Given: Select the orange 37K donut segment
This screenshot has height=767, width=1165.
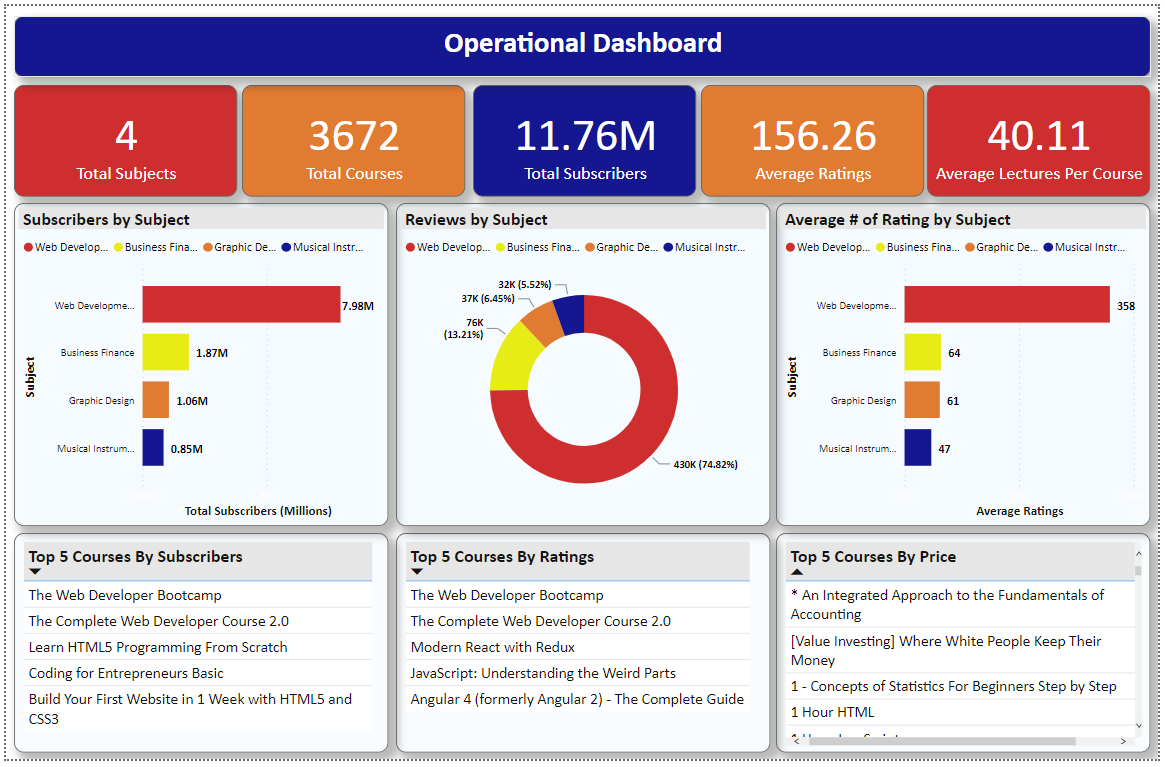Looking at the screenshot, I should 542,323.
